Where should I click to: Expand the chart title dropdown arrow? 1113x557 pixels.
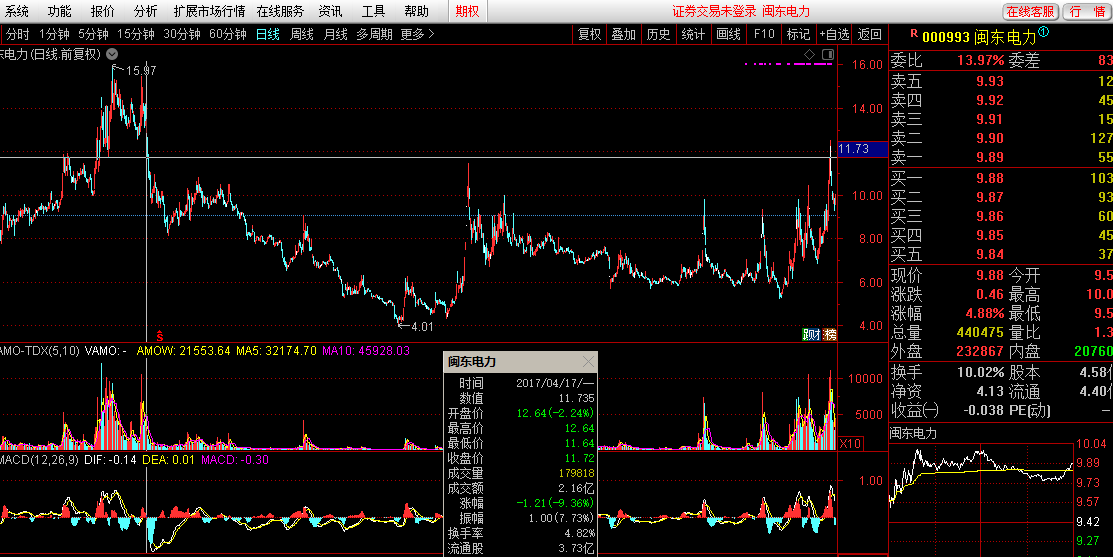[x=112, y=54]
